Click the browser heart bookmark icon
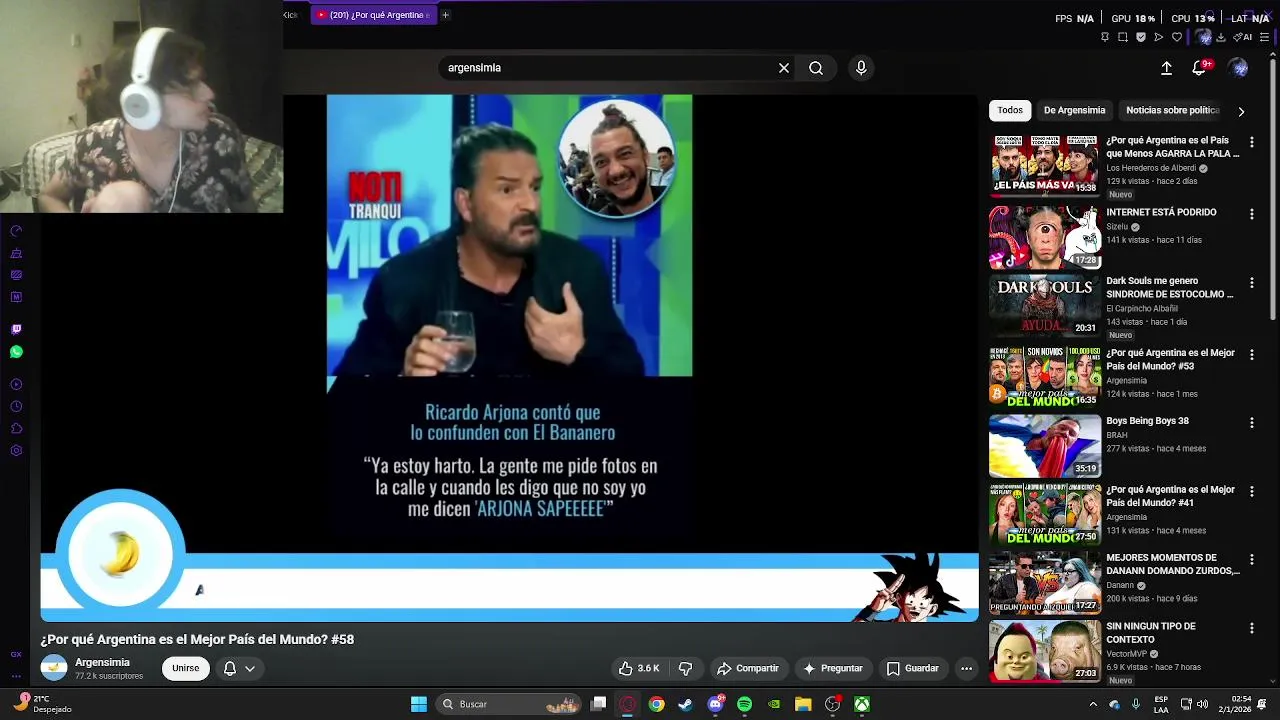Viewport: 1280px width, 720px height. pos(1177,37)
